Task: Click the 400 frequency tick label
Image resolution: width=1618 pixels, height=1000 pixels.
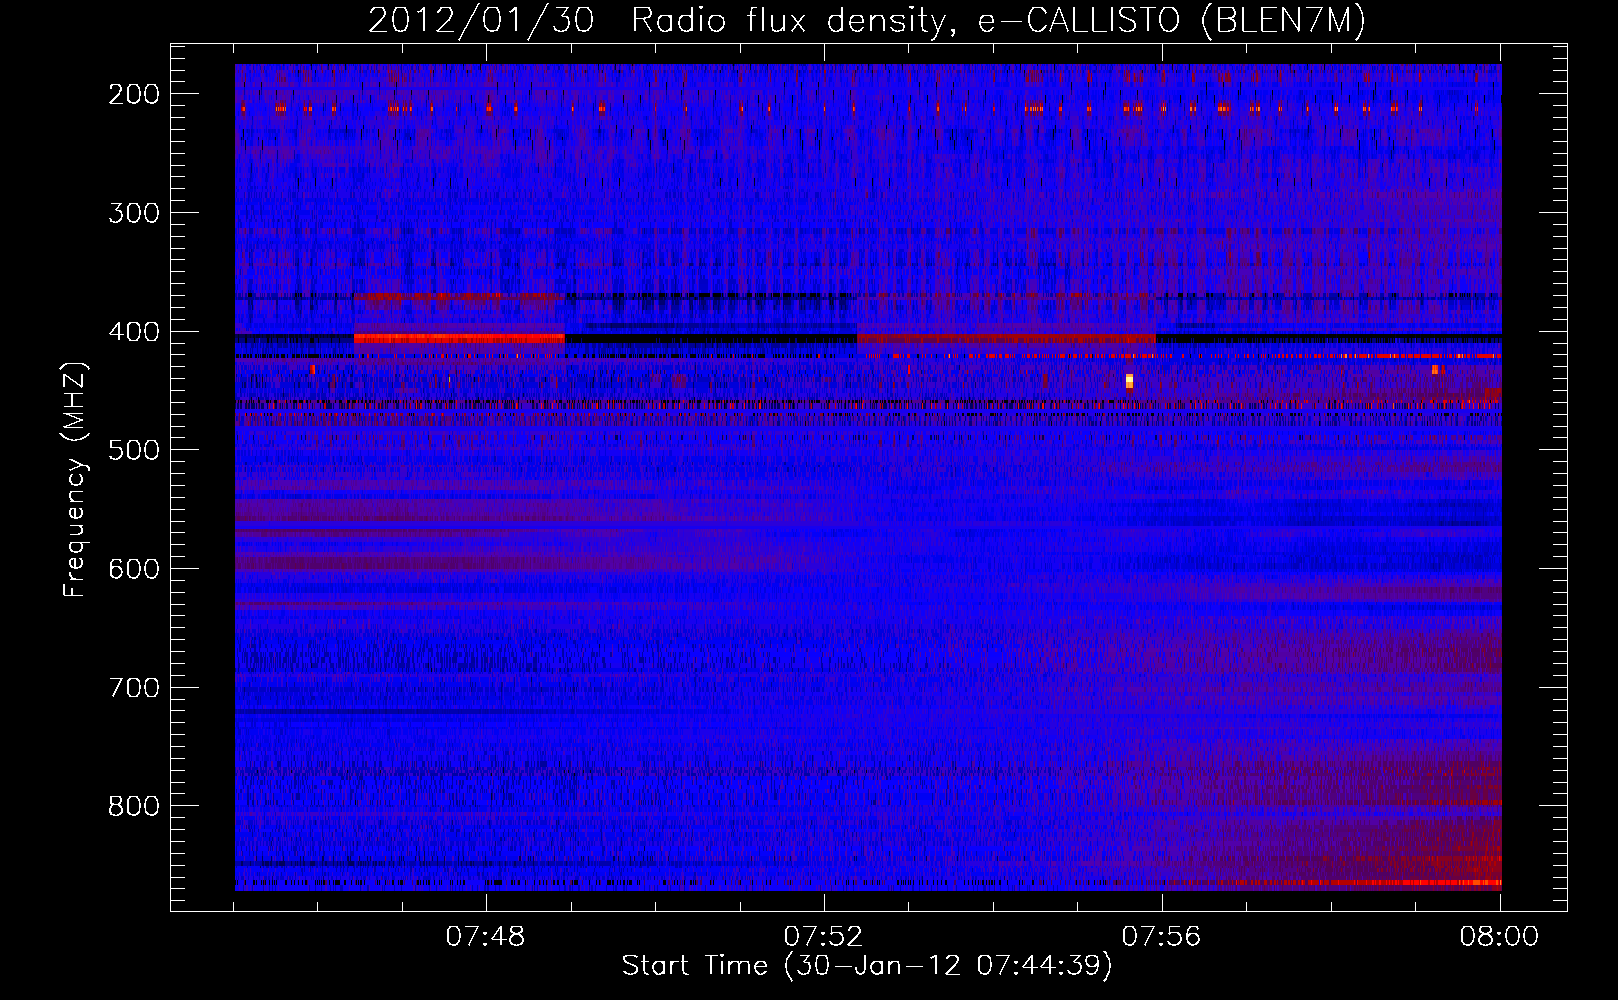Action: point(134,332)
